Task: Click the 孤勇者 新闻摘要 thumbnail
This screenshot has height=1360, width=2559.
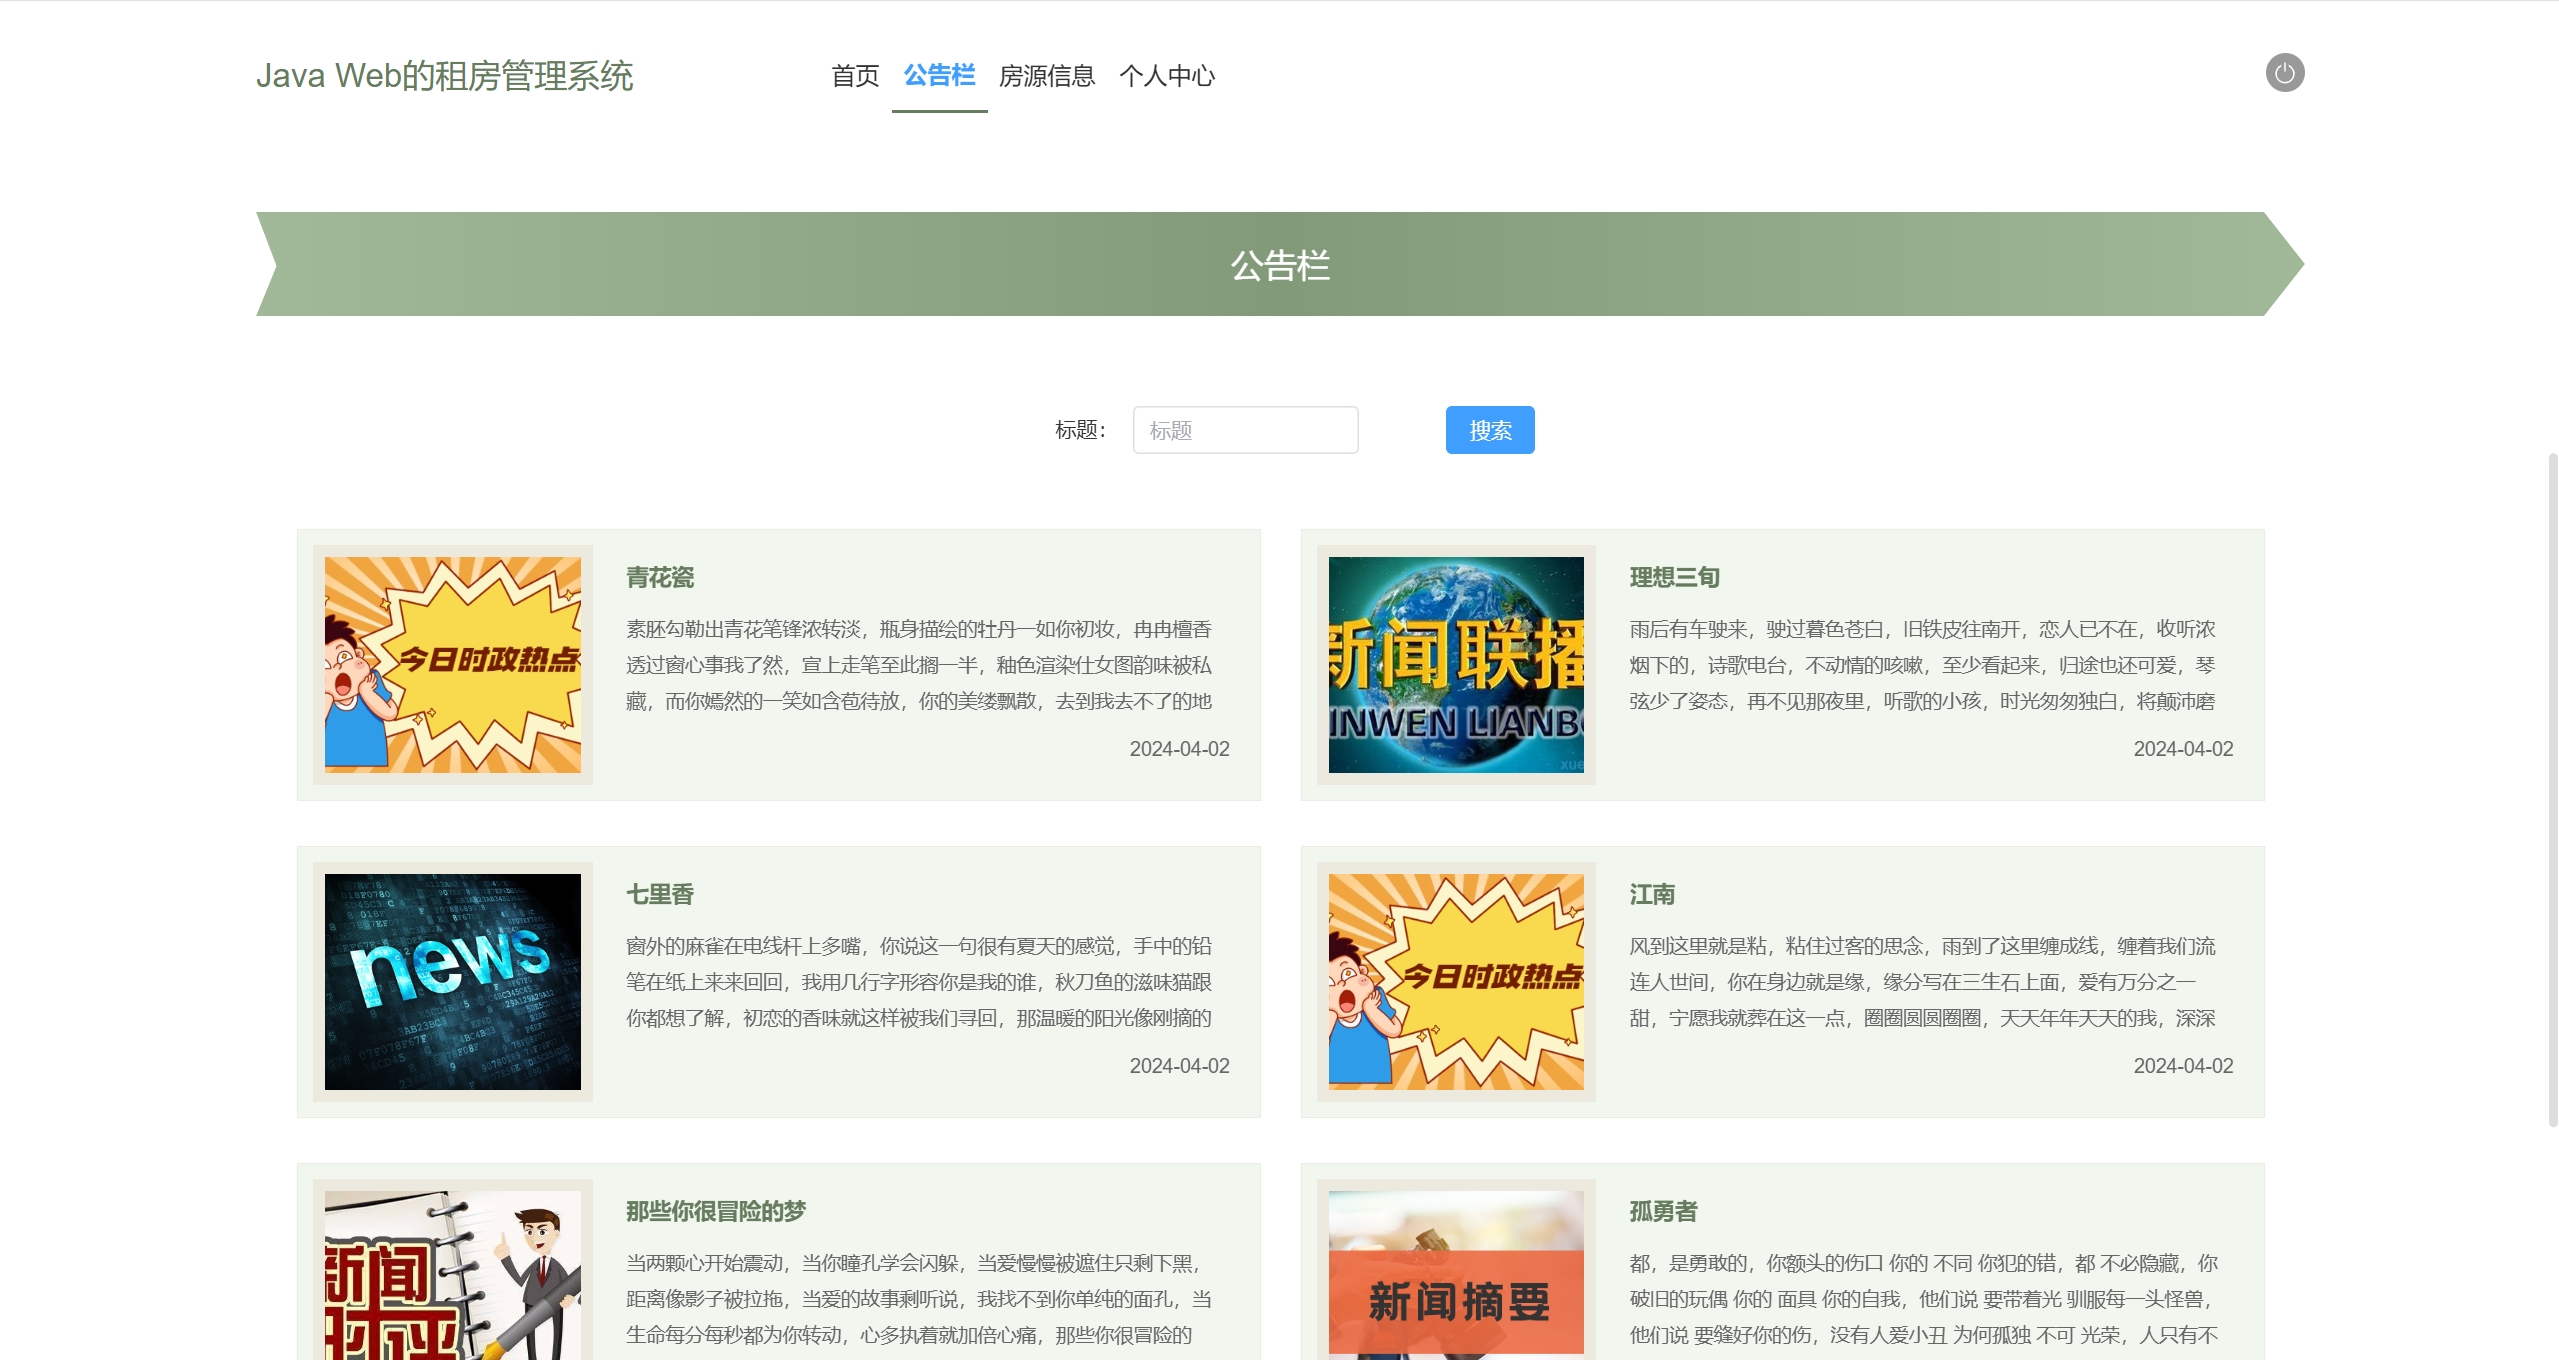Action: (x=1456, y=1275)
